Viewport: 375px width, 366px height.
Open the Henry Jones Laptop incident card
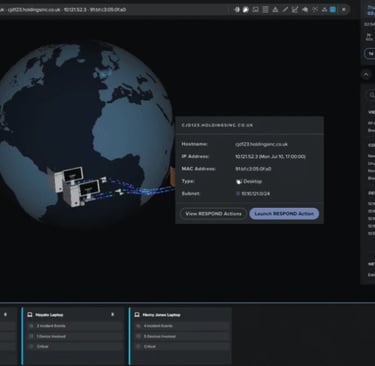tap(180, 336)
